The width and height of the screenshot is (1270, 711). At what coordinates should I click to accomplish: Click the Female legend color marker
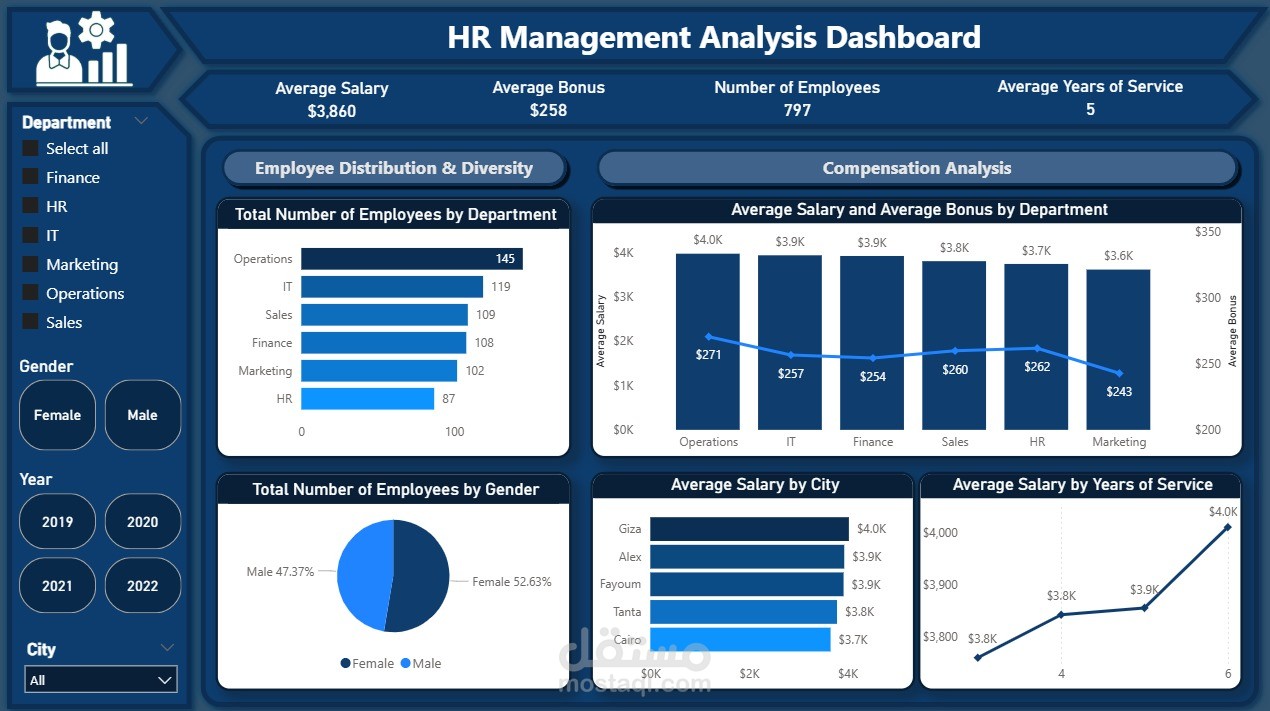coord(346,663)
